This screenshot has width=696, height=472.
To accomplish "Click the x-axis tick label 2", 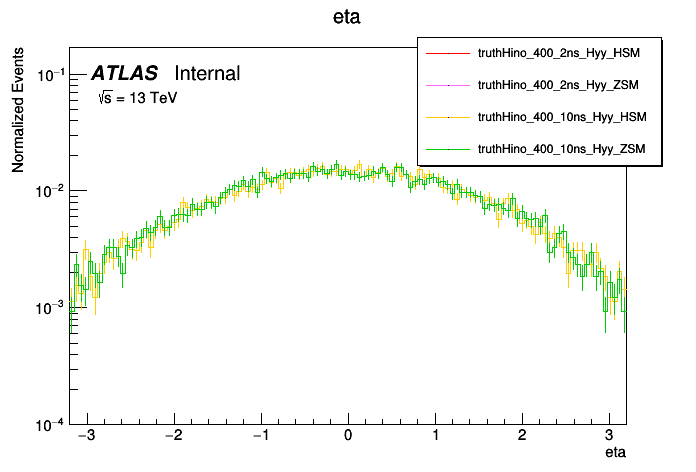I will point(522,436).
